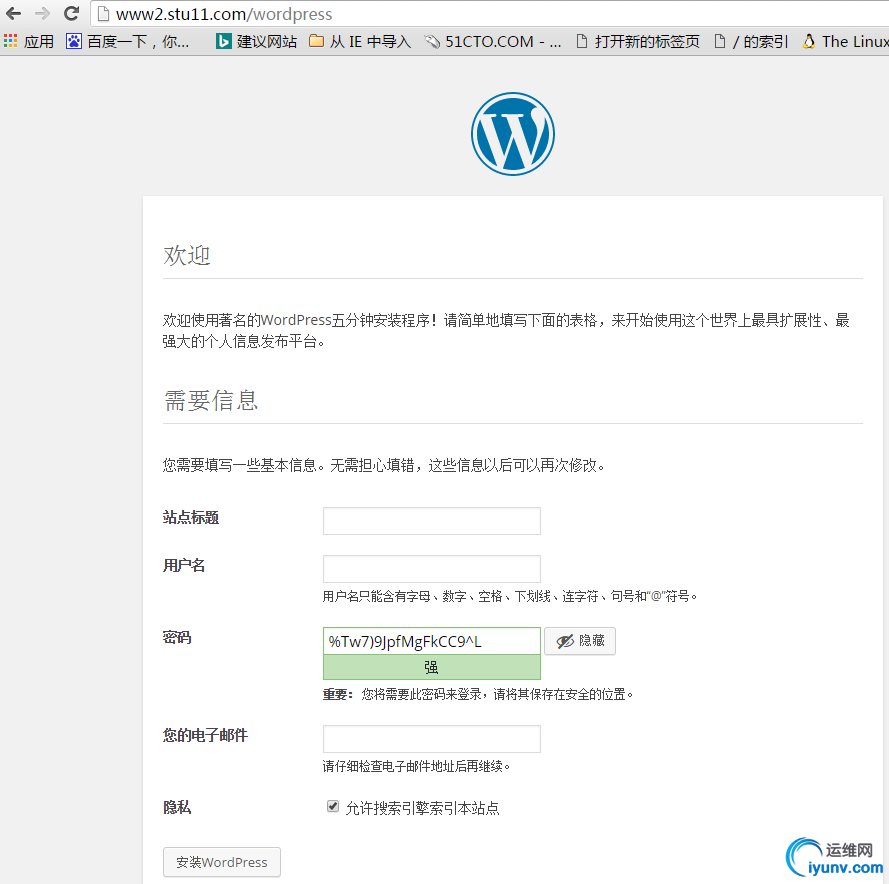Click the 密码 label

click(177, 638)
